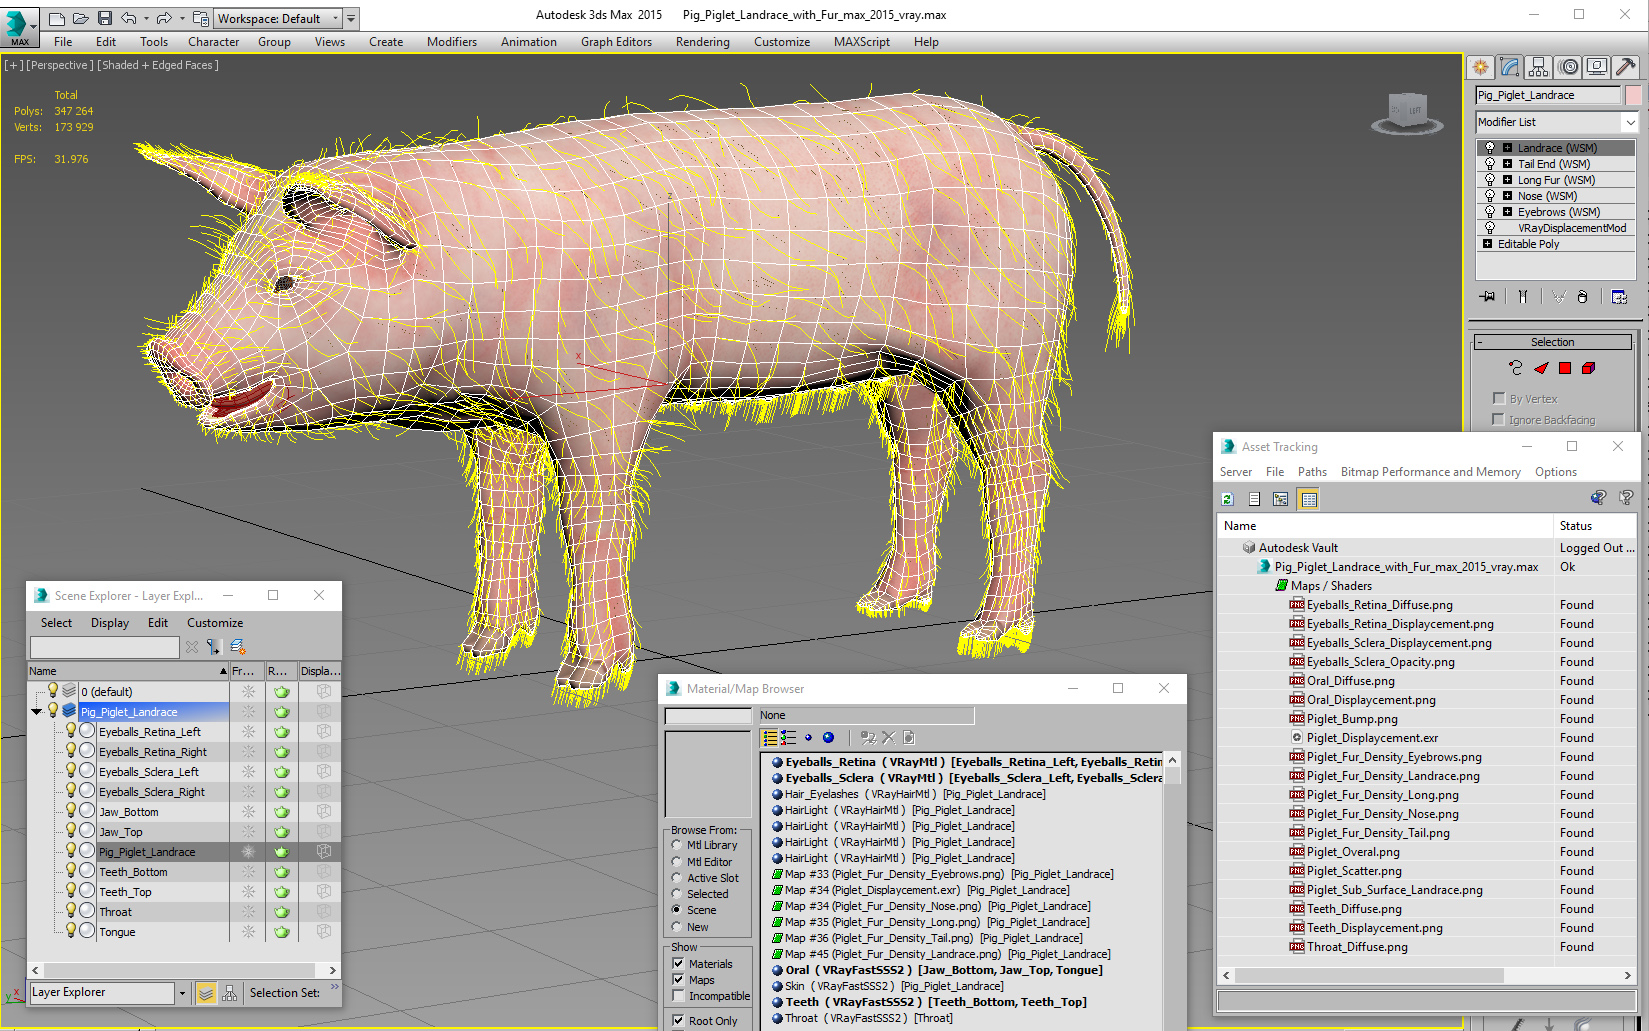Click Refresh icon in Asset Tracking
1649x1031 pixels.
[1228, 499]
